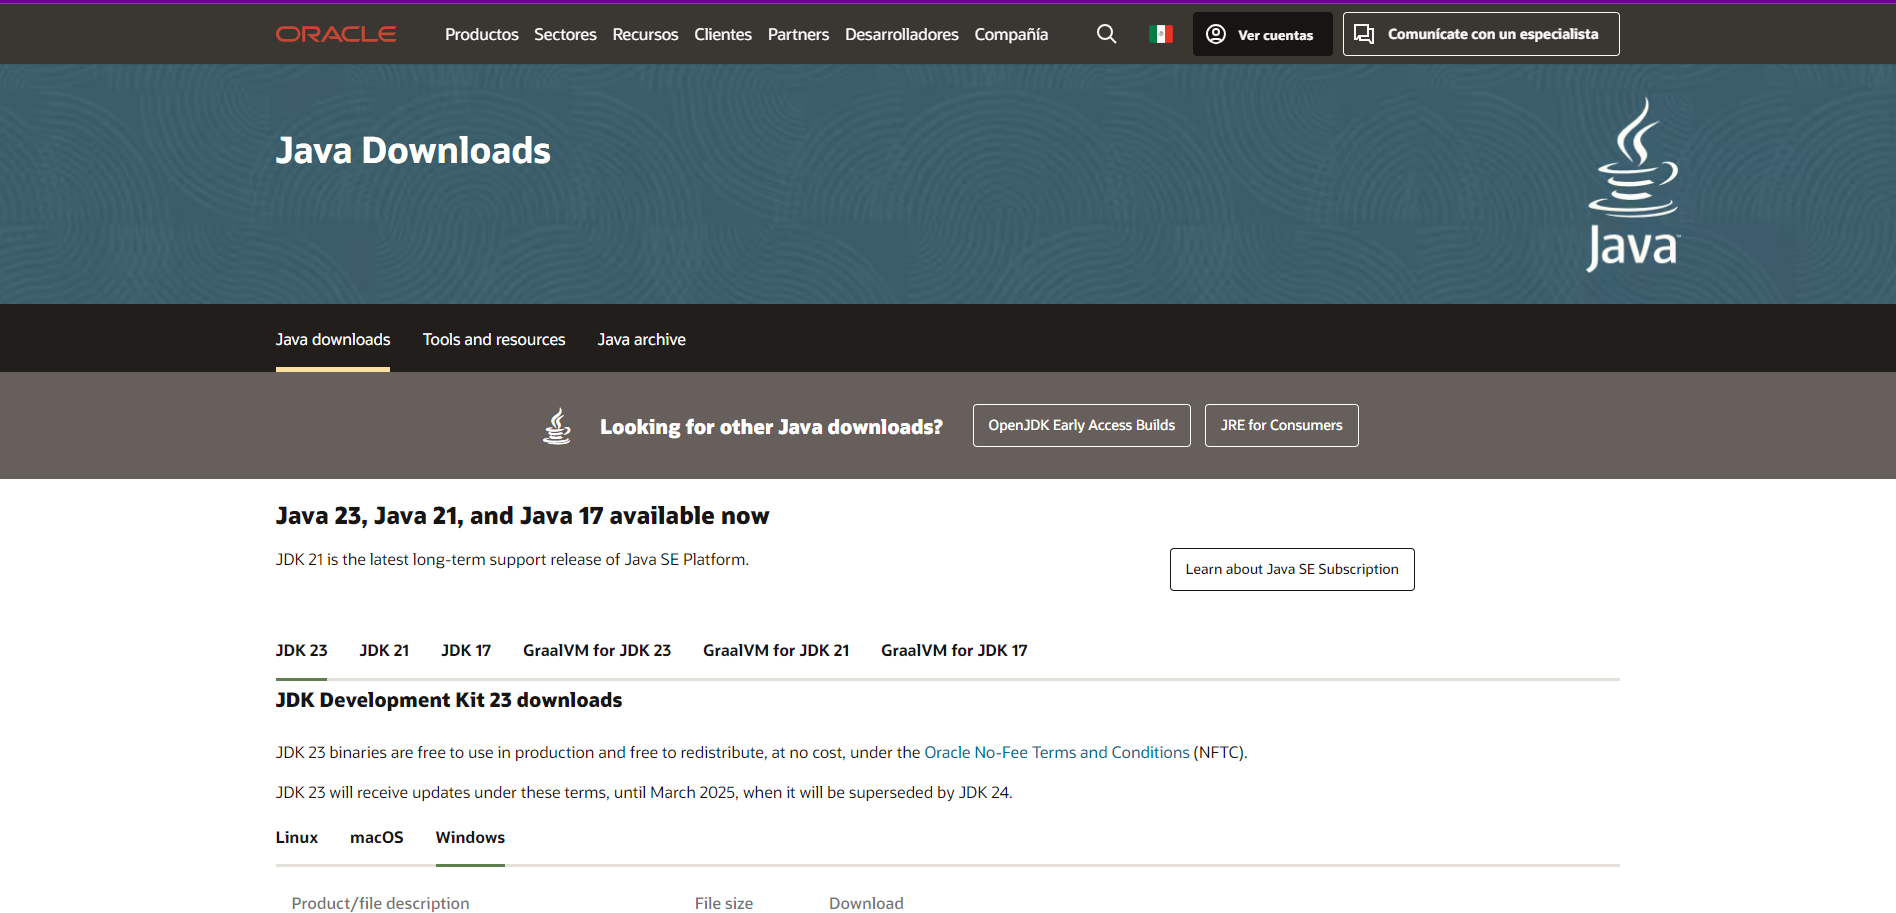
Task: Open the Compañía menu
Action: click(x=1011, y=34)
